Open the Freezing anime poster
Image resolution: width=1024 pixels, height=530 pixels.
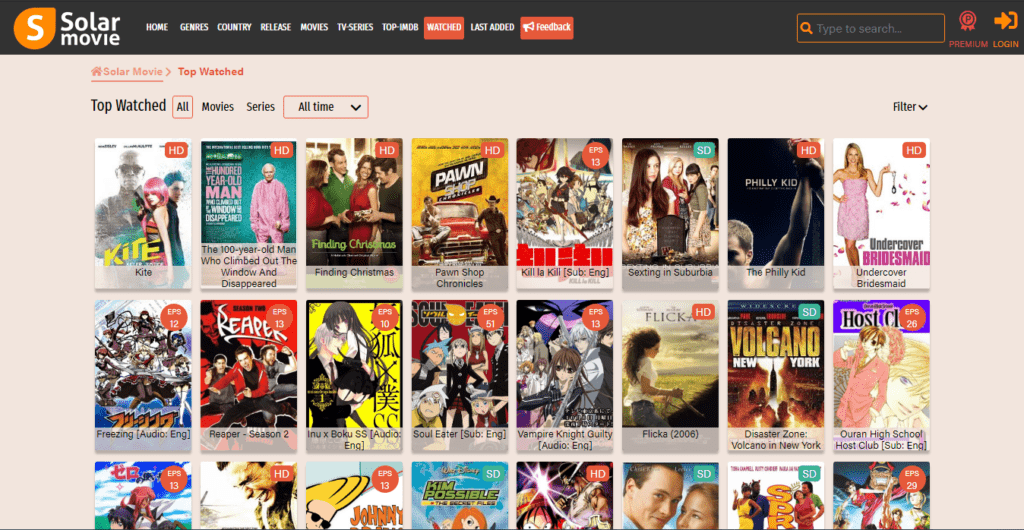(143, 375)
